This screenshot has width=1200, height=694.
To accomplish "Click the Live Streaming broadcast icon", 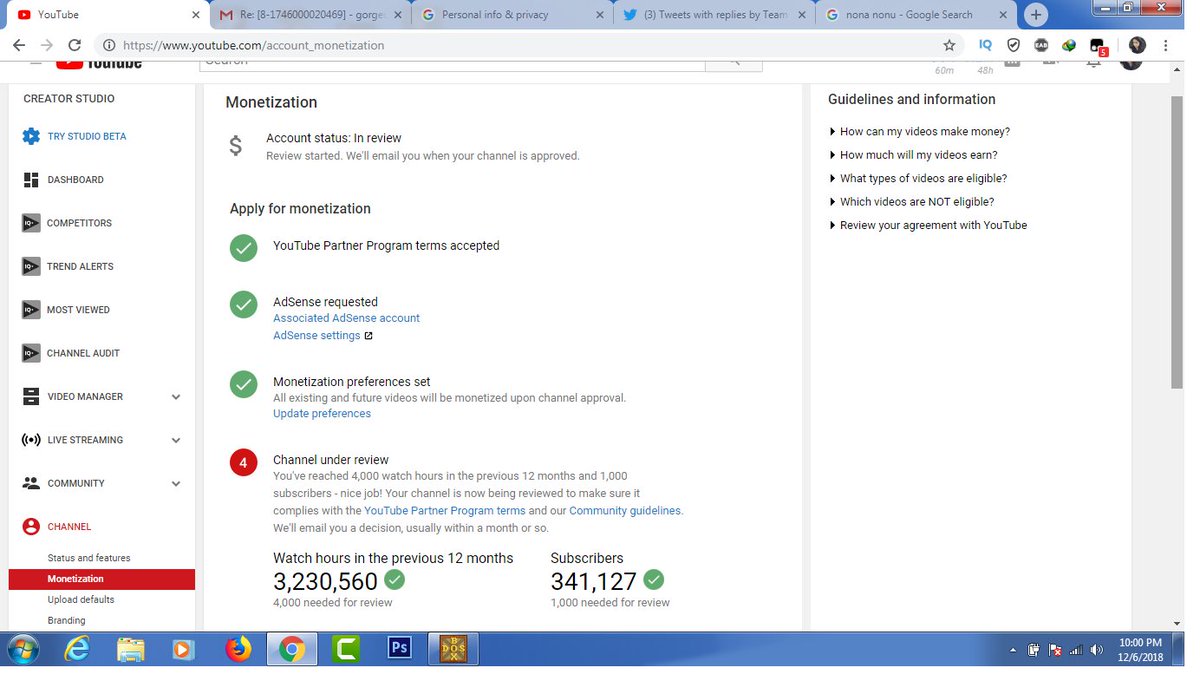I will click(31, 440).
